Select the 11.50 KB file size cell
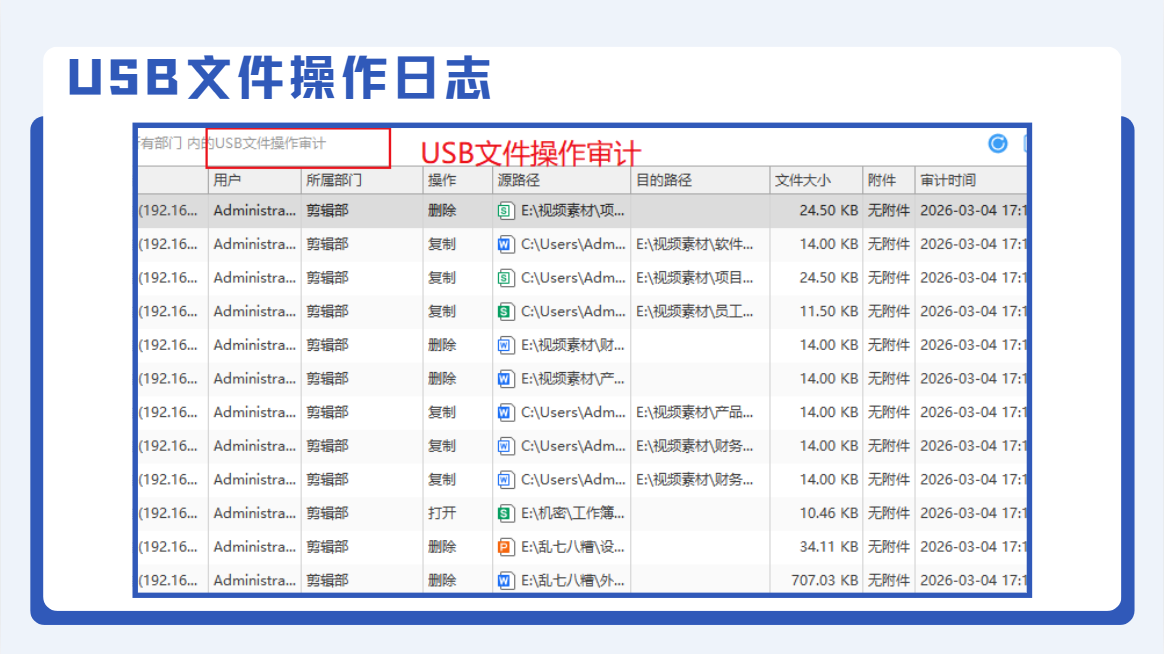 [828, 312]
